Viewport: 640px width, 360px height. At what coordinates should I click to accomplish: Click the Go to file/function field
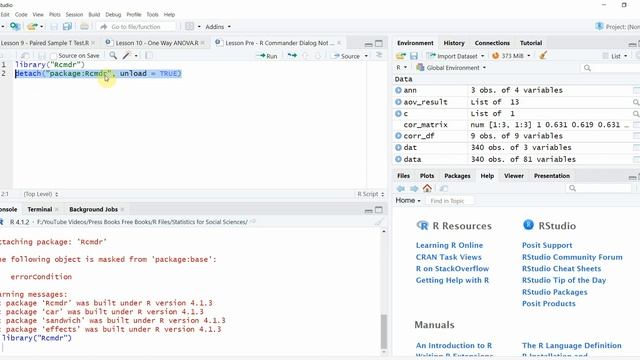pyautogui.click(x=137, y=27)
